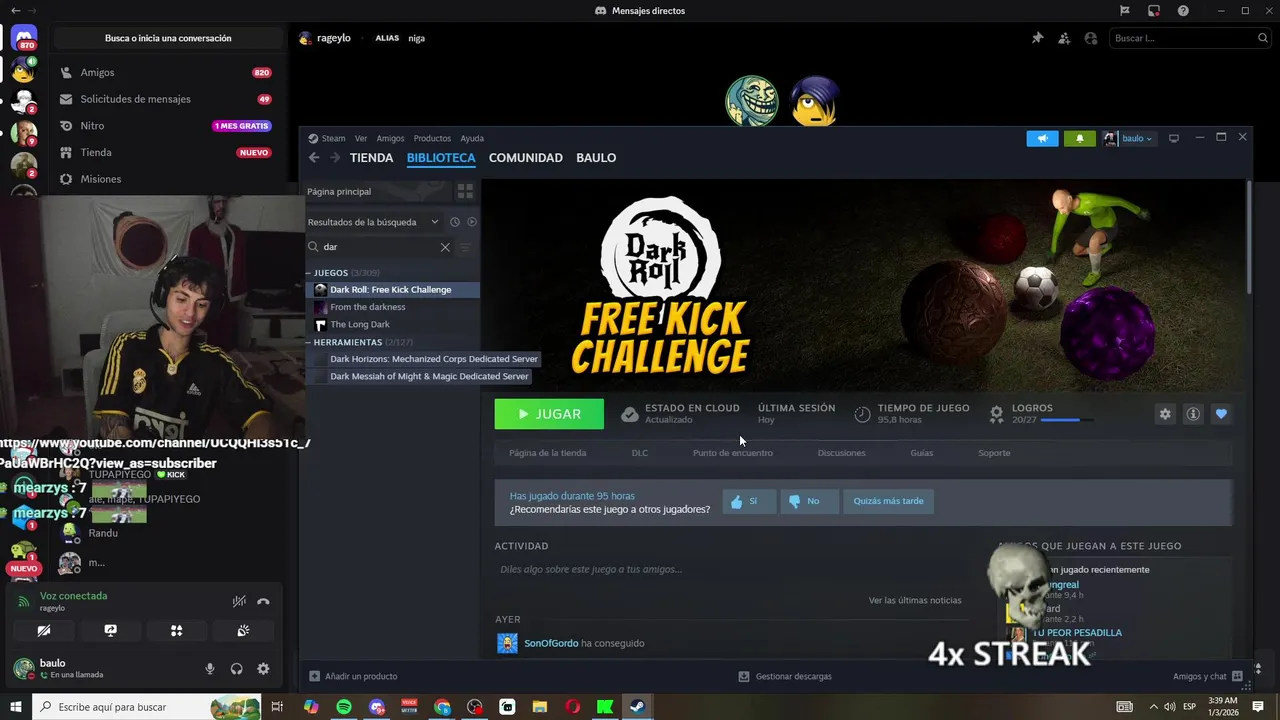The width and height of the screenshot is (1280, 720).
Task: Open the Ayuda menu
Action: click(472, 139)
